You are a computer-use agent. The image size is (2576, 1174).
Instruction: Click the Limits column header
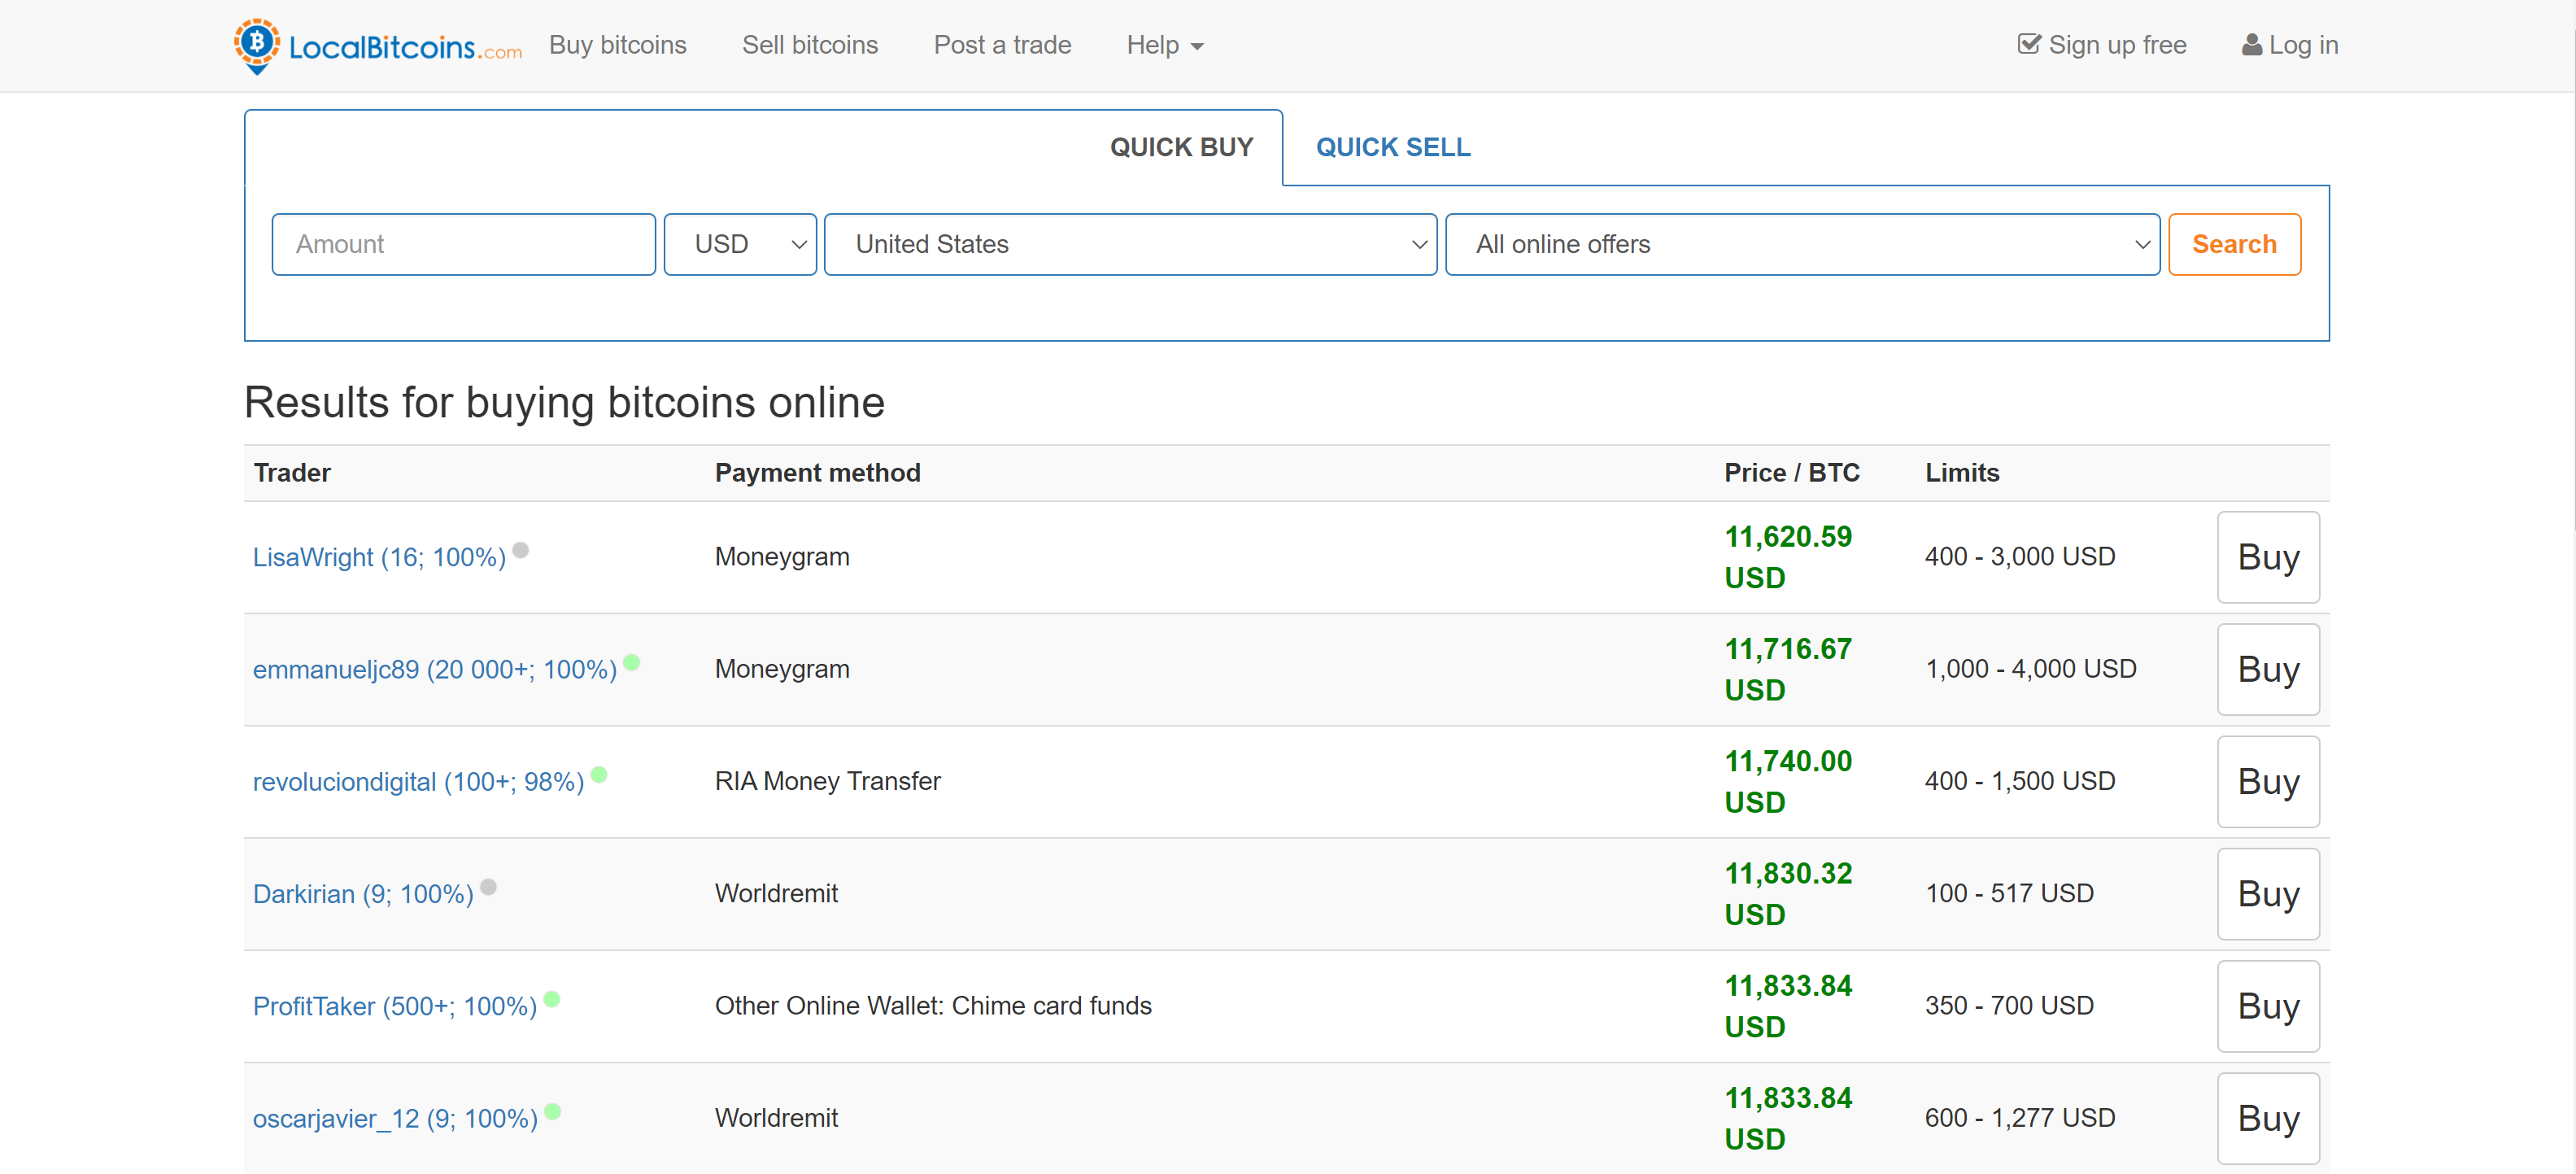pyautogui.click(x=1961, y=473)
